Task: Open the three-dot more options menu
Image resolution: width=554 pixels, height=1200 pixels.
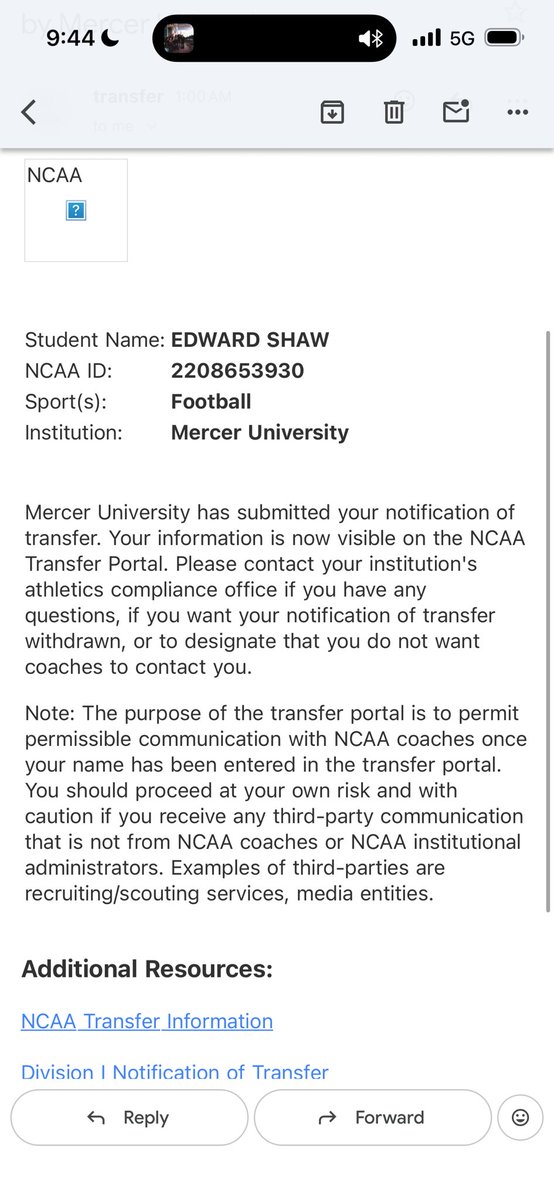Action: 517,112
